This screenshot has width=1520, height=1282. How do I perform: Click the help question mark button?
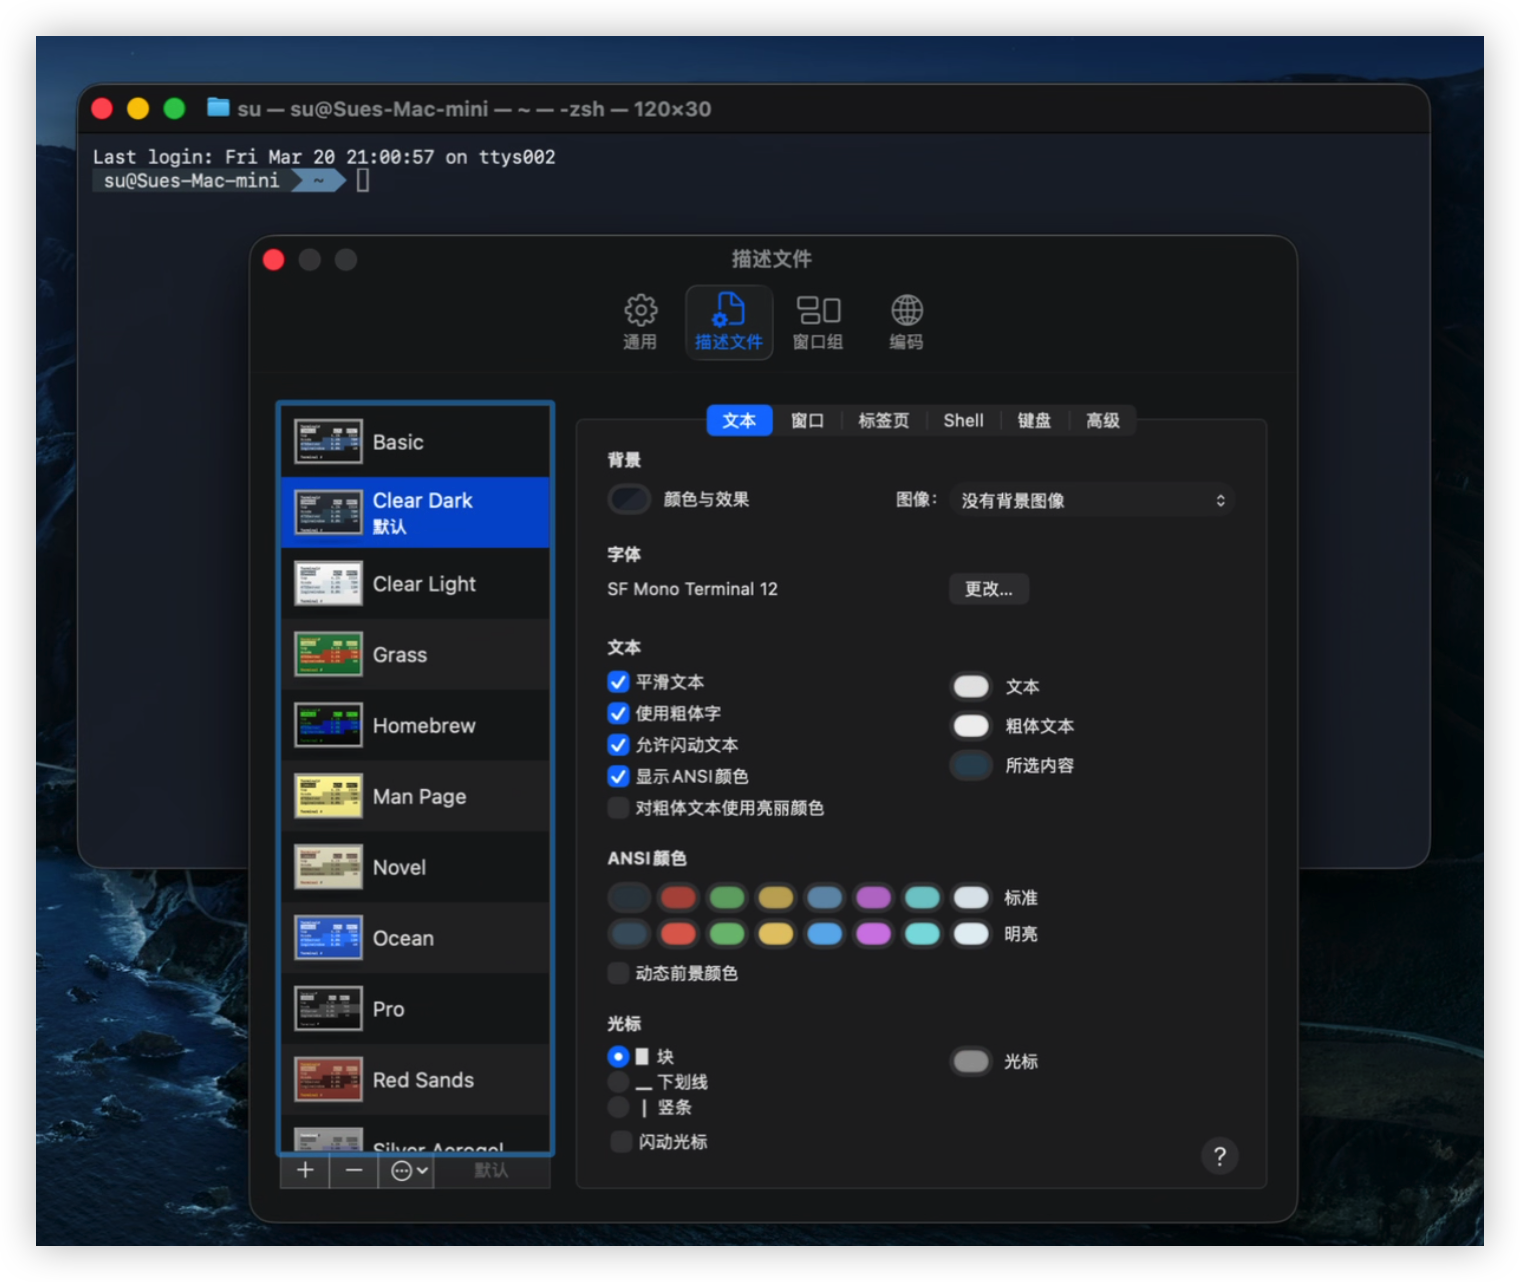coord(1219,1157)
